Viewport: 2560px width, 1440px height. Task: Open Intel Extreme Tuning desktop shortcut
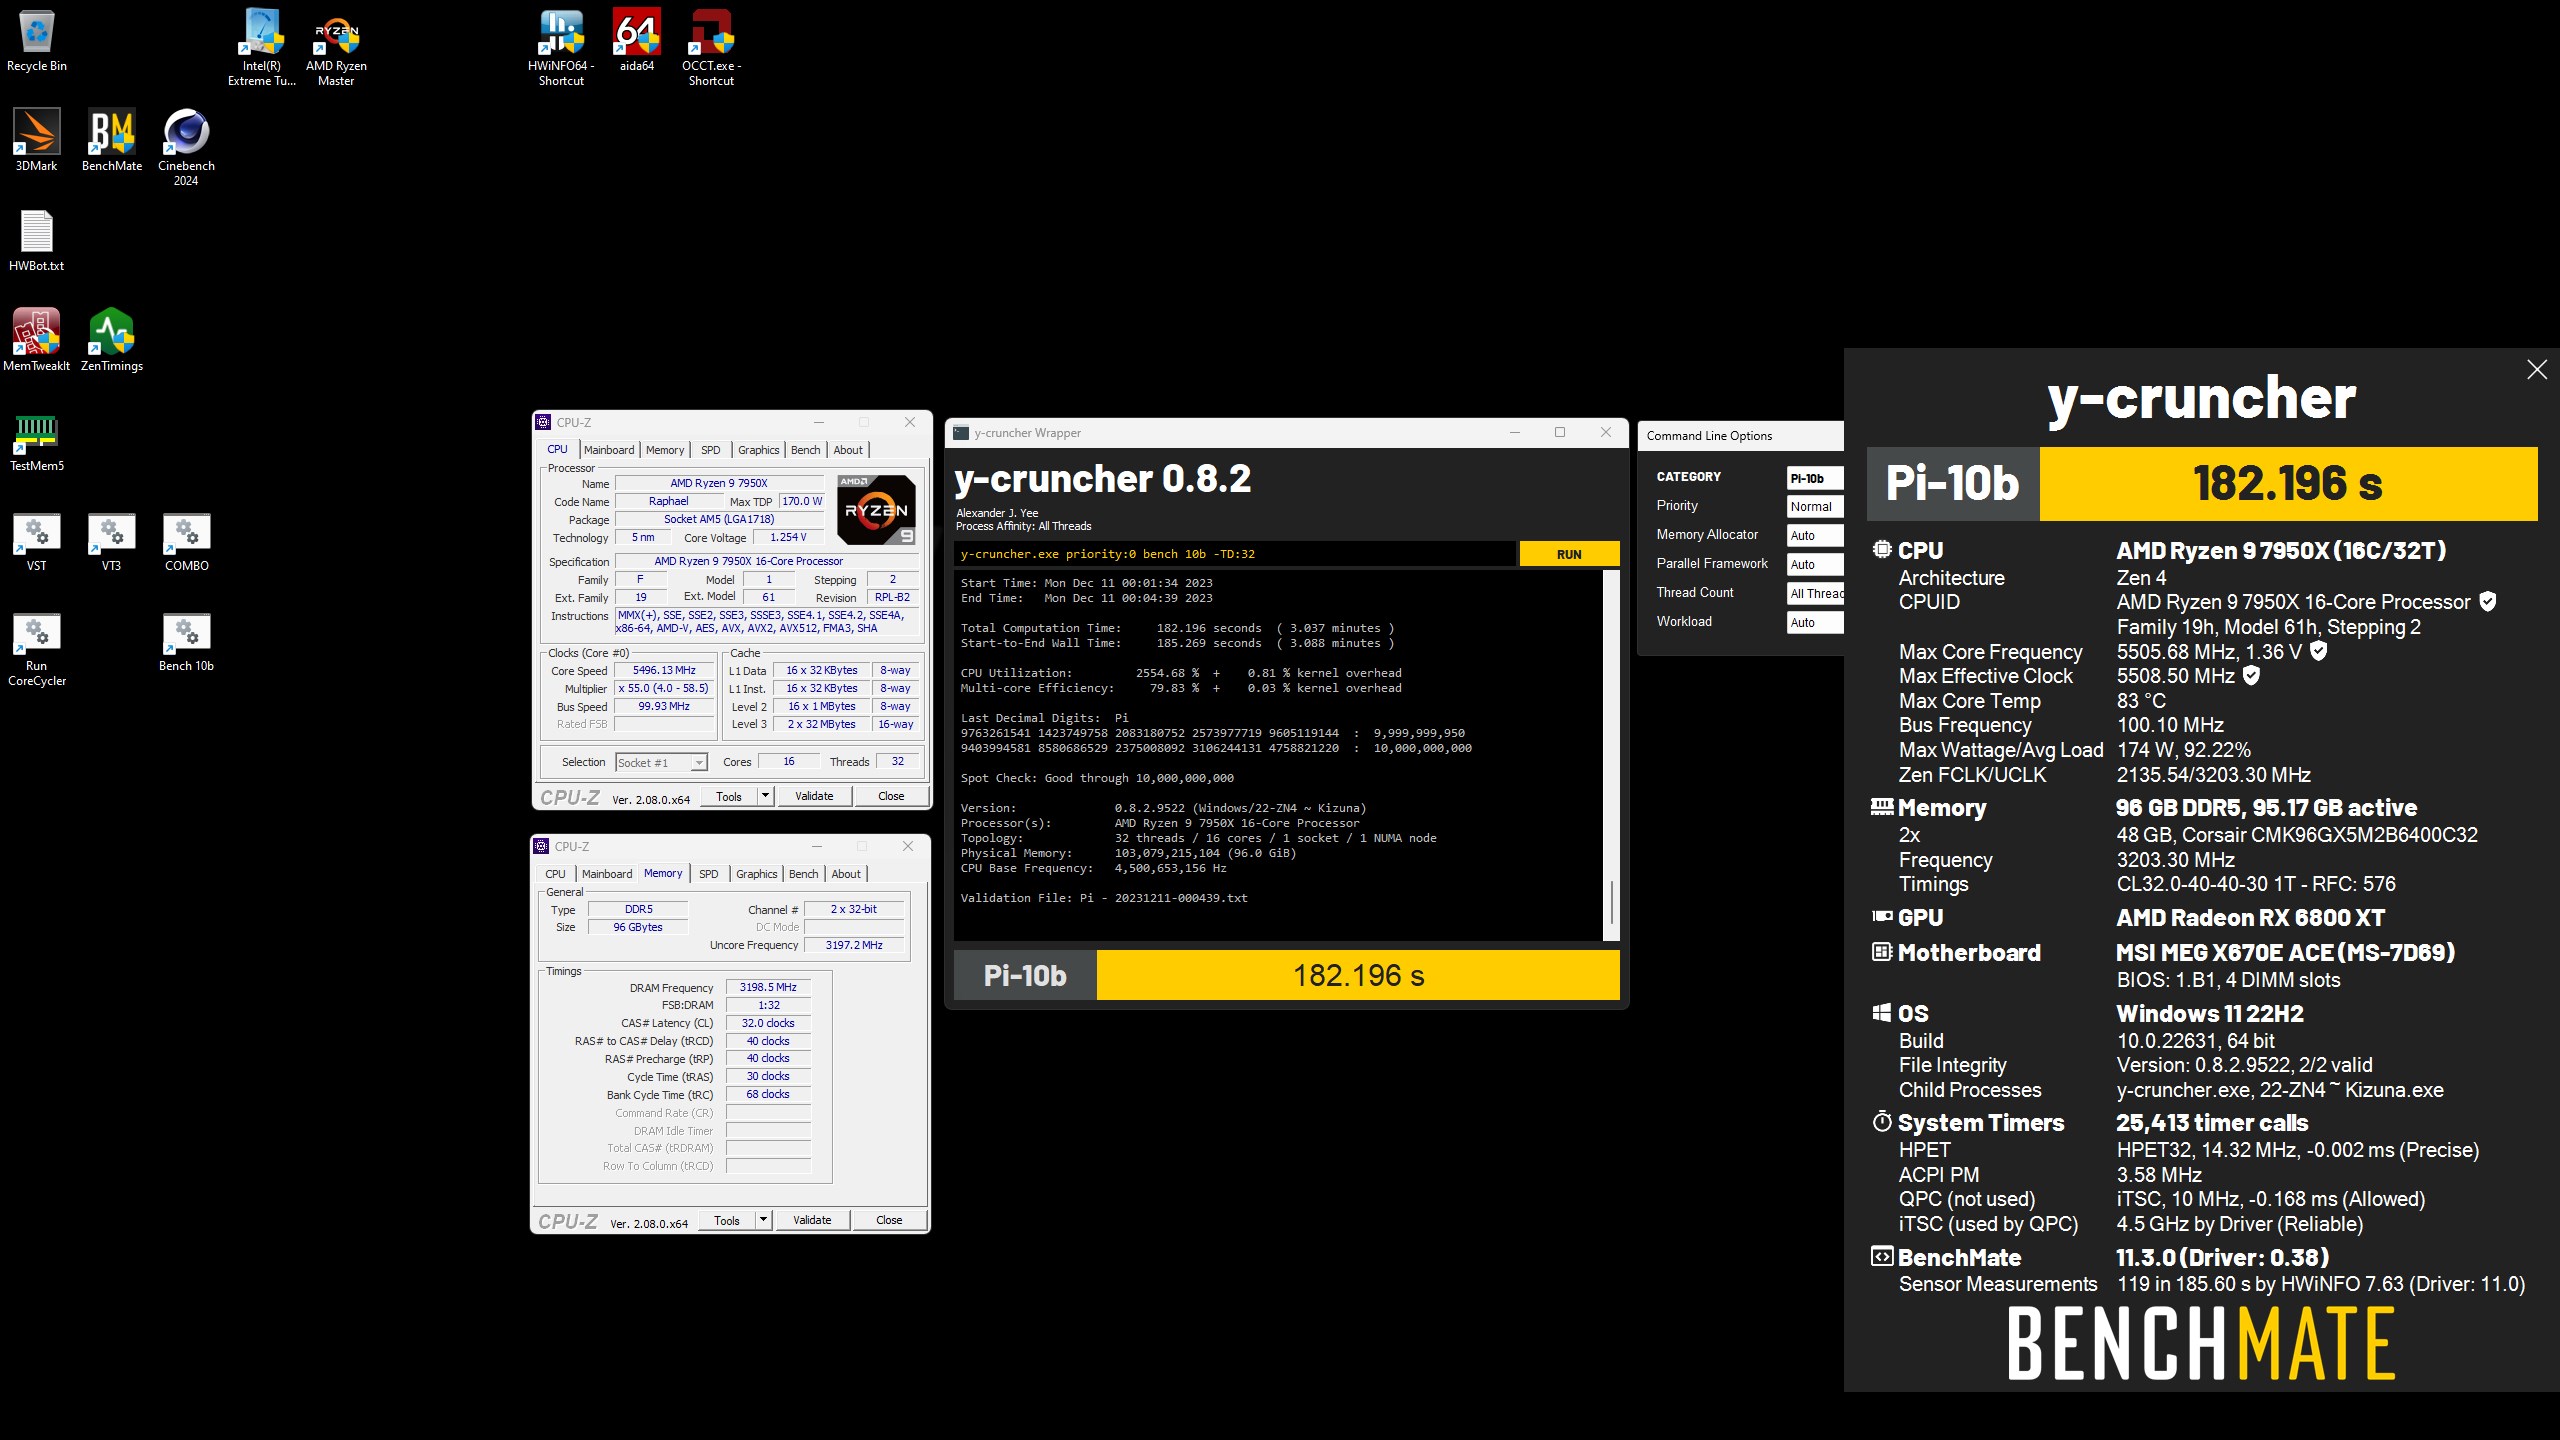click(x=262, y=46)
